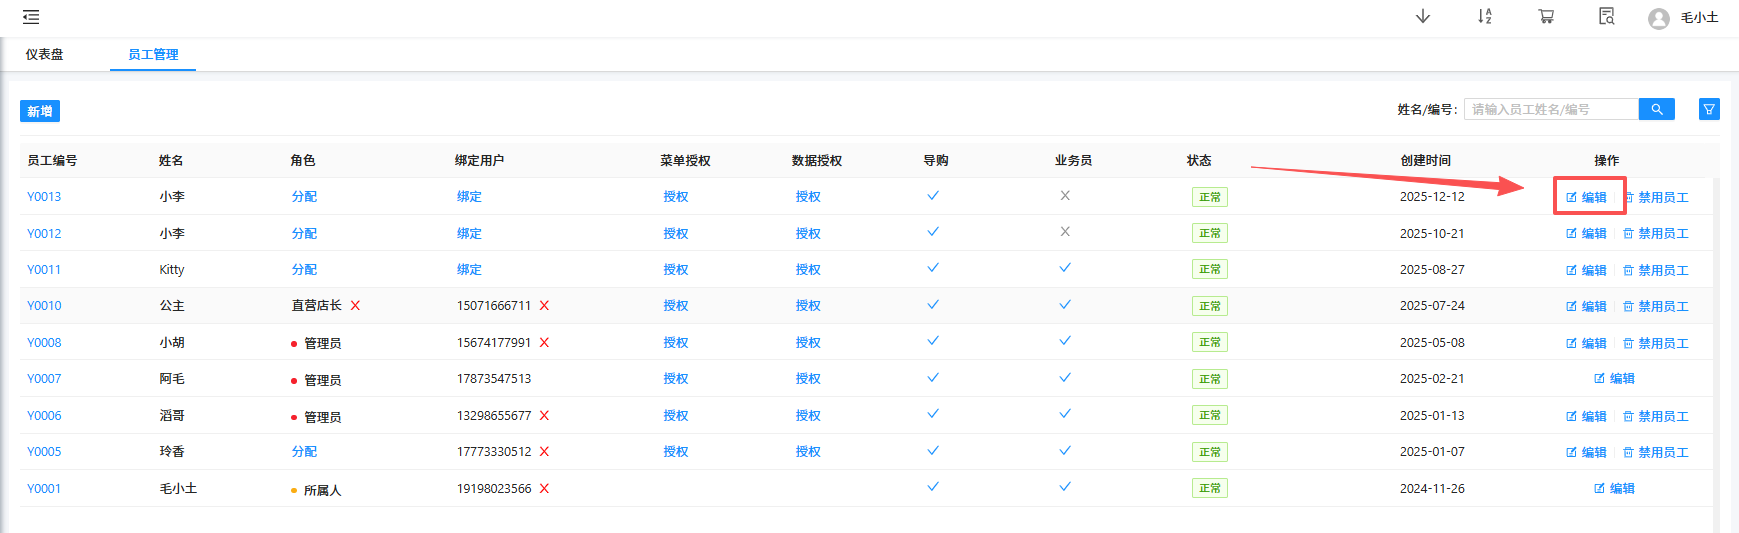This screenshot has width=1739, height=533.
Task: Toggle 导购 checkmark for employee Y0012
Action: click(933, 232)
